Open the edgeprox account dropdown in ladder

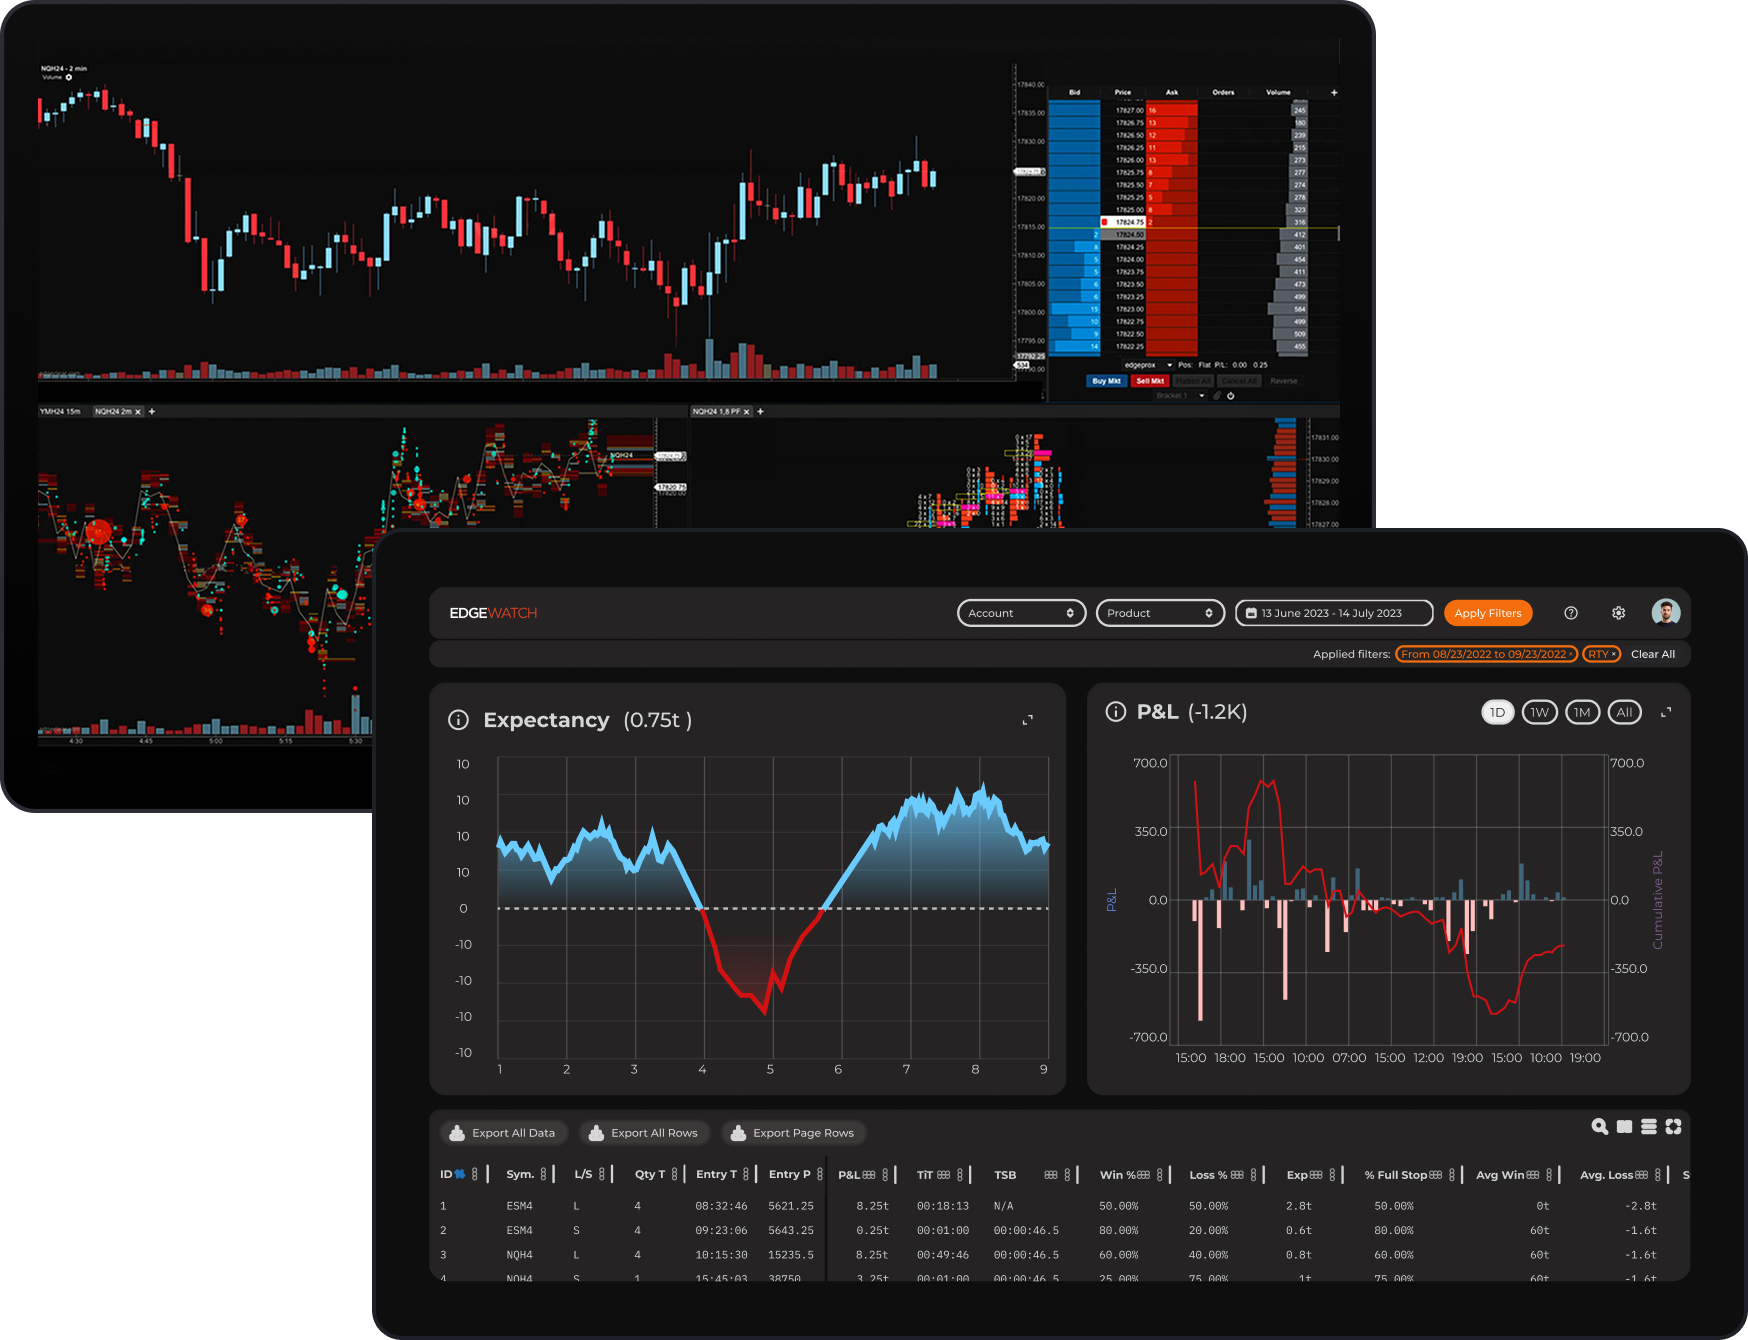pyautogui.click(x=1147, y=365)
